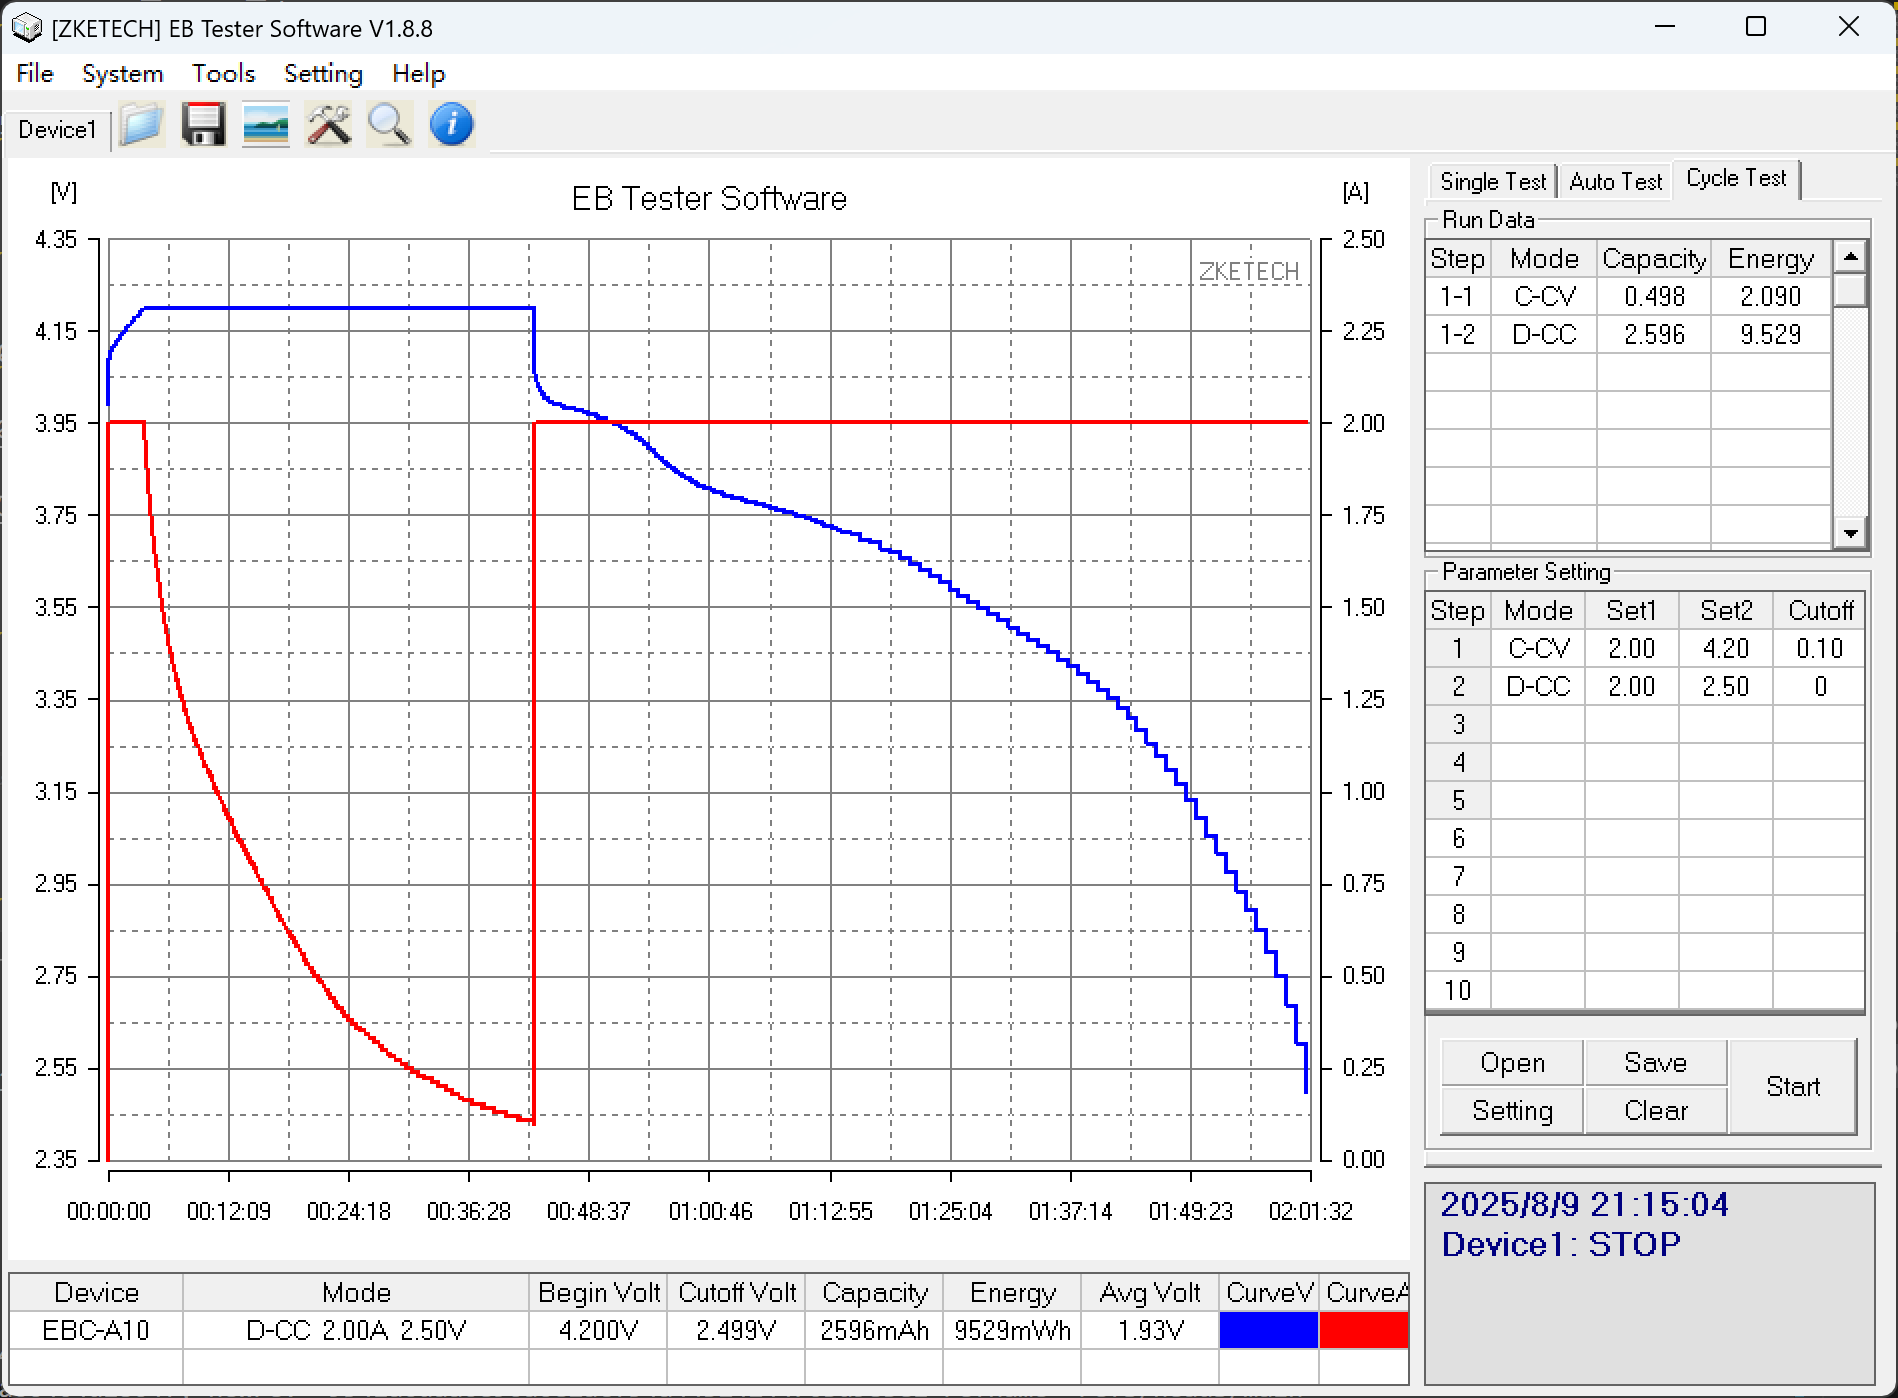Click the Clear button

[1656, 1111]
